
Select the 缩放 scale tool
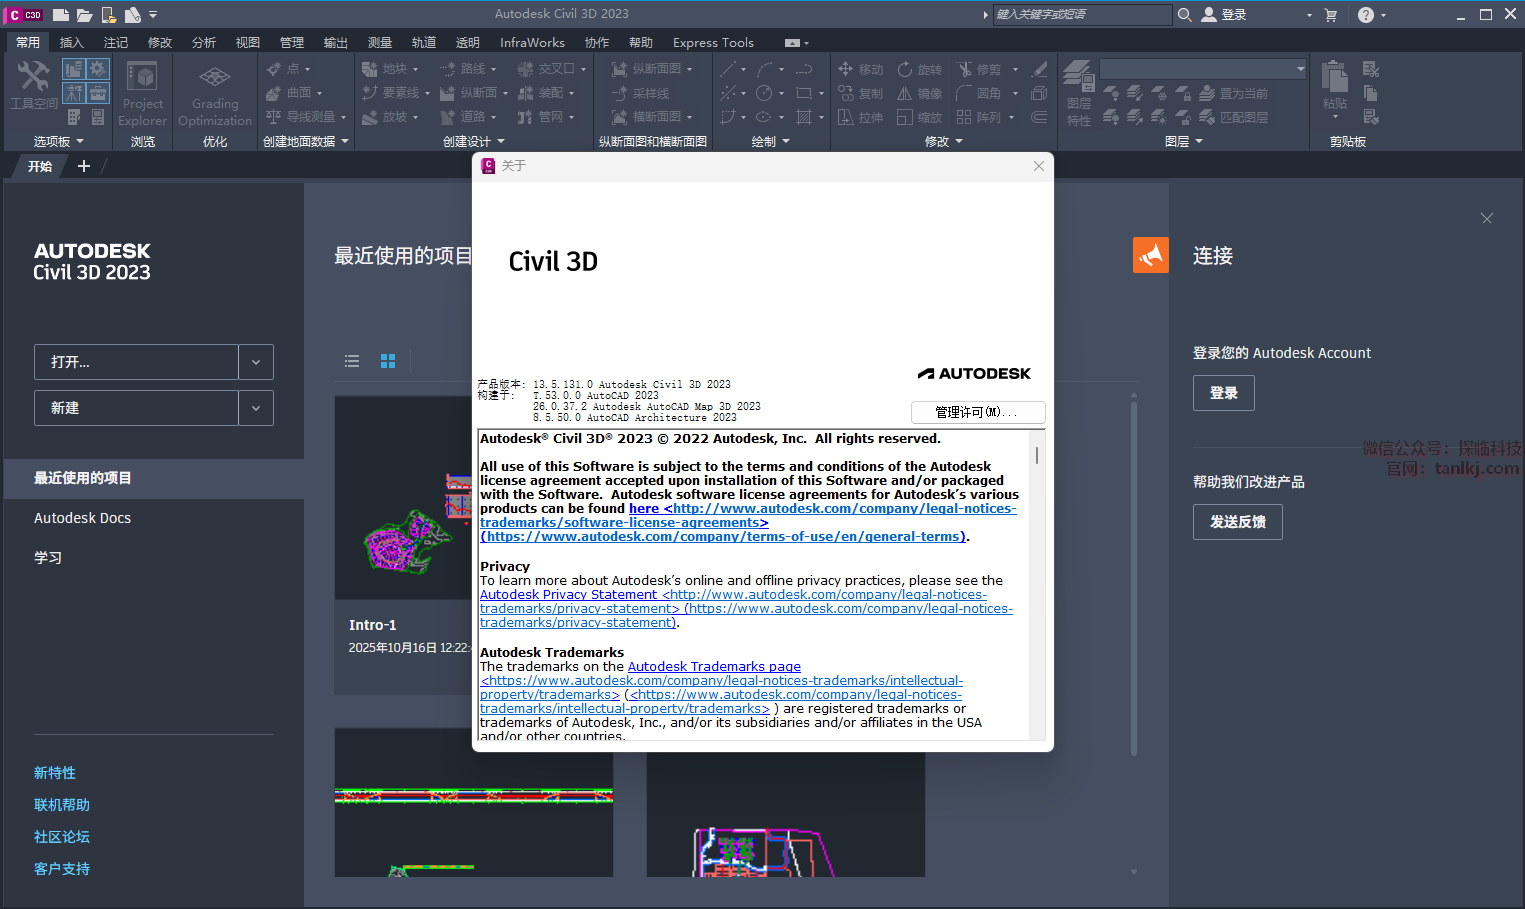coord(920,117)
